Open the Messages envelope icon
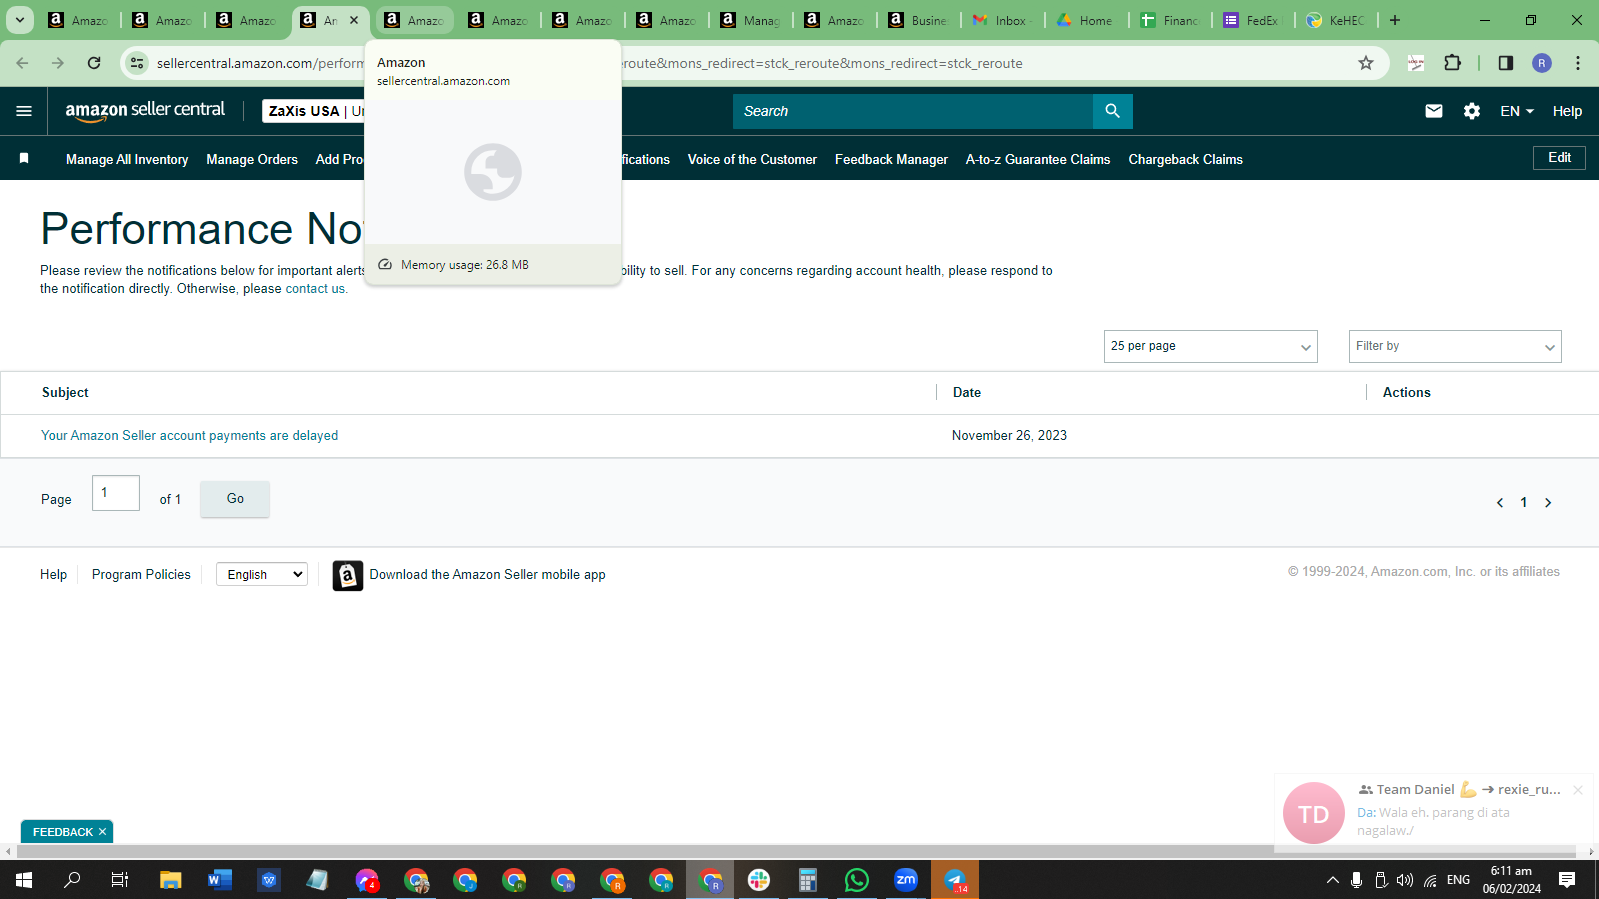Screen dimensions: 1599x899 click(x=1434, y=111)
